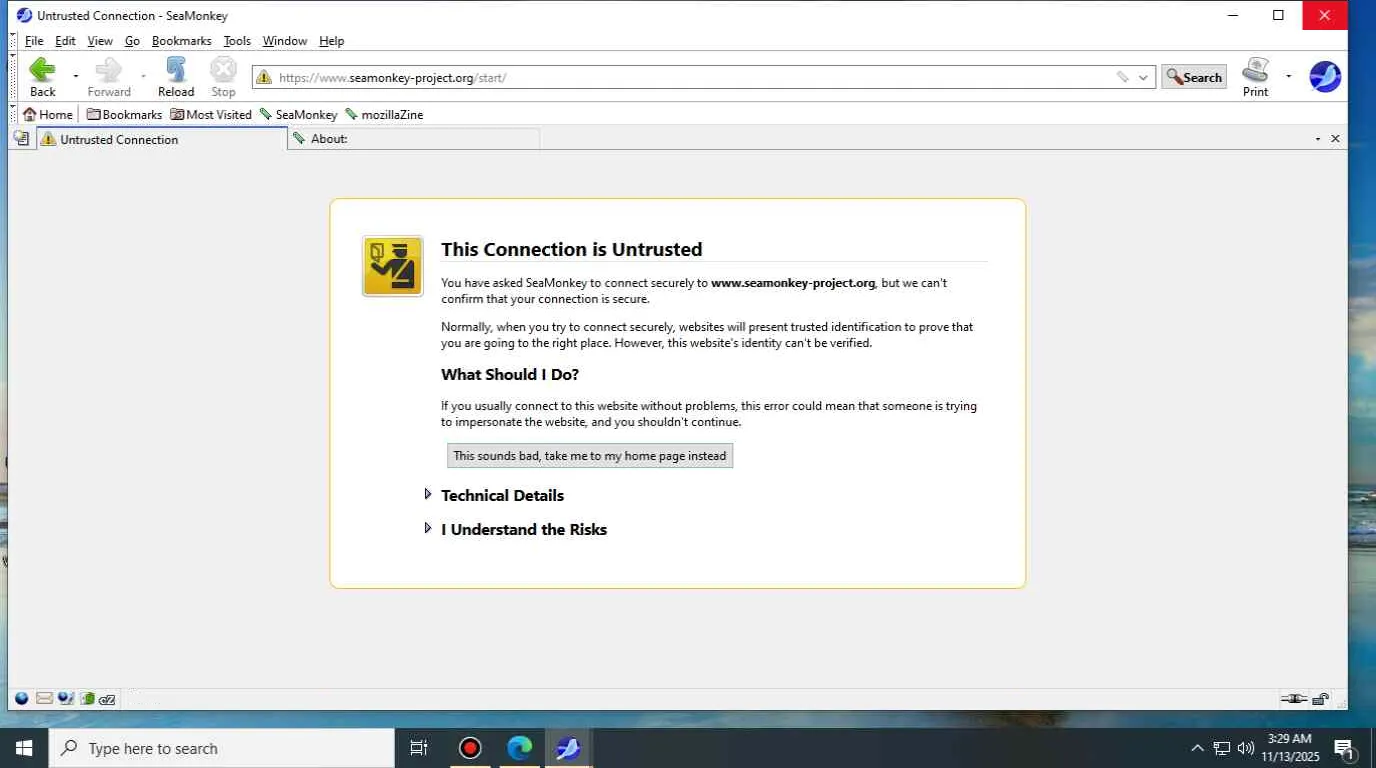Click the Windows 'Type here to search' box
1376x768 pixels.
222,748
